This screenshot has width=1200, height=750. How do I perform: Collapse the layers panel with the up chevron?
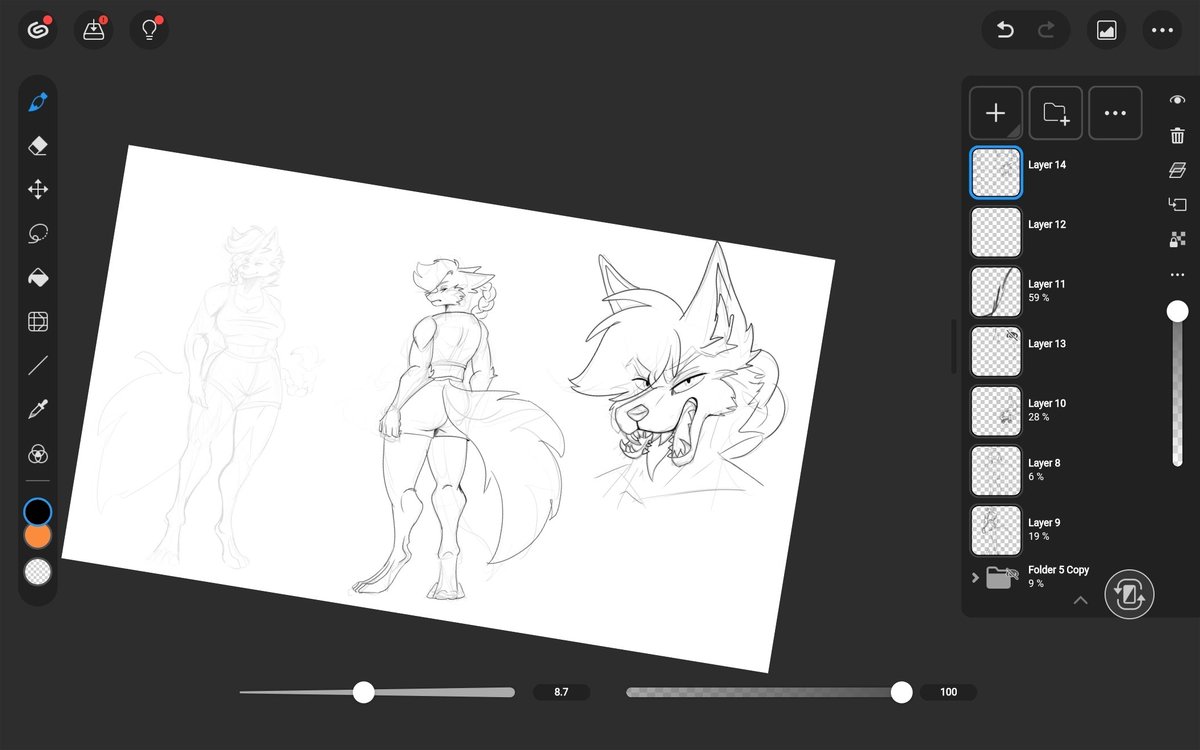point(1080,601)
